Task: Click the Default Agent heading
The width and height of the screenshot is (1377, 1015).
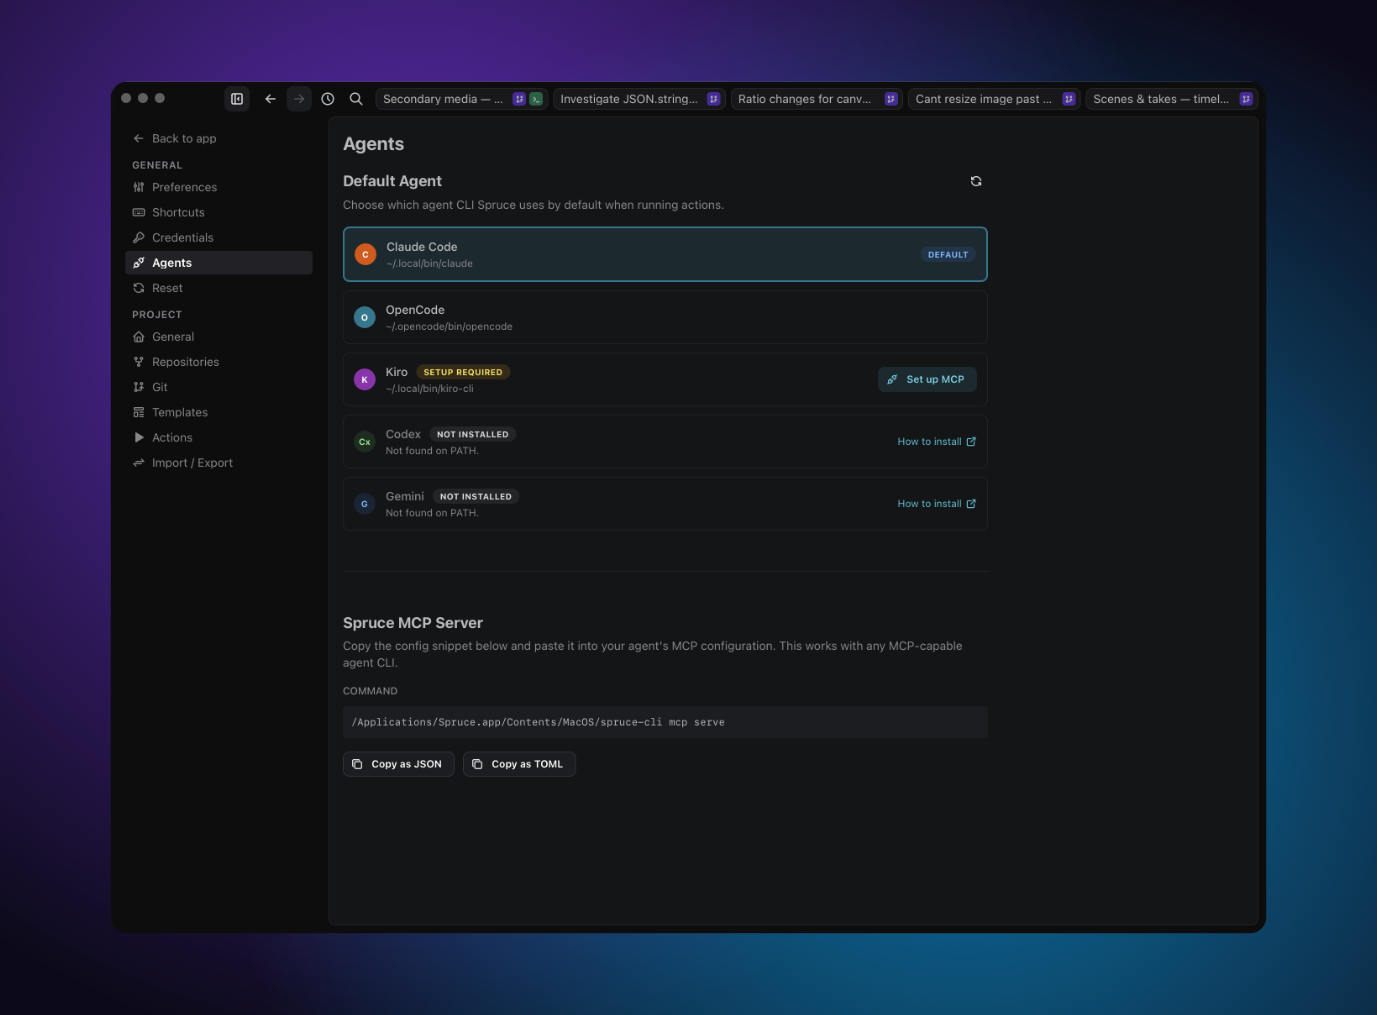Action: pos(392,181)
